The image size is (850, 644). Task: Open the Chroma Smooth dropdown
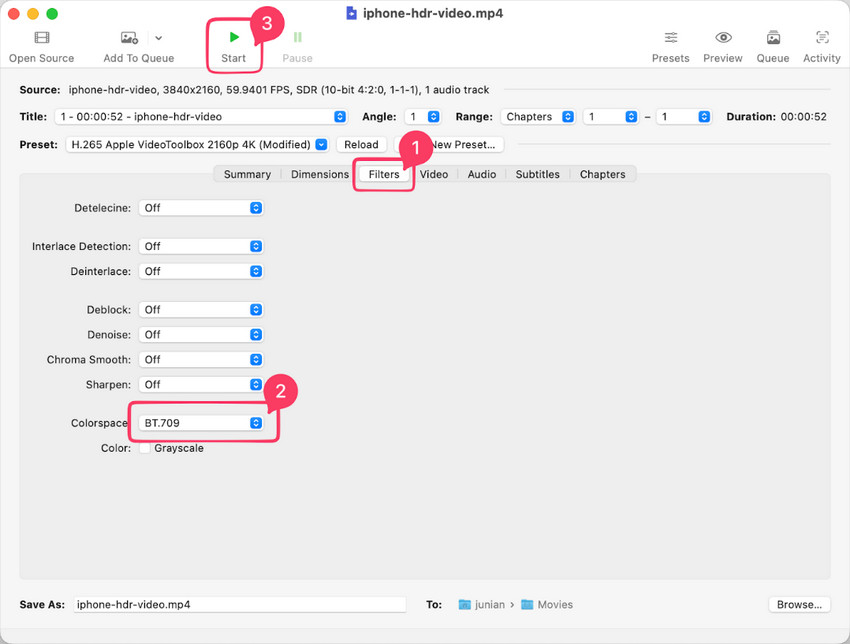point(201,360)
